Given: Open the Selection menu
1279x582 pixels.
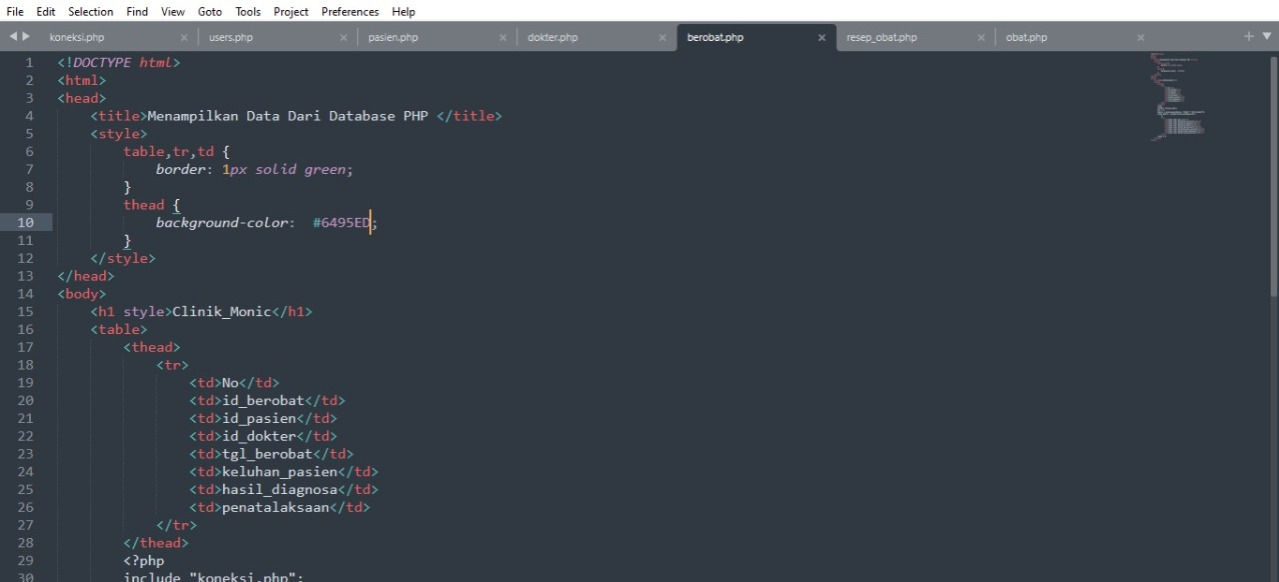Looking at the screenshot, I should pos(91,12).
